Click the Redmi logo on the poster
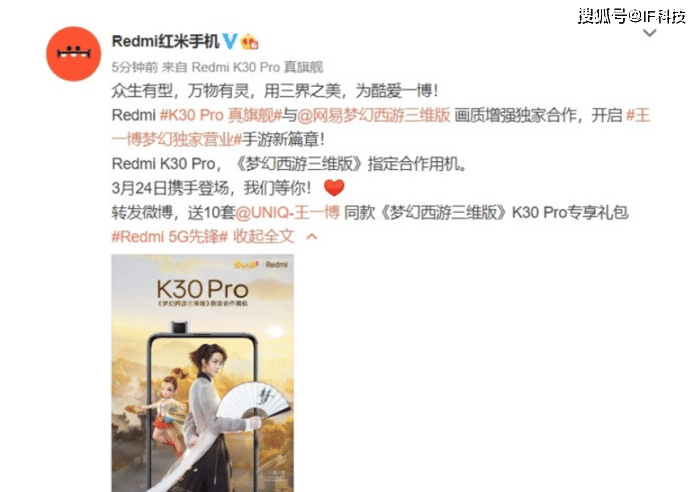The image size is (700, 492). pos(276,265)
